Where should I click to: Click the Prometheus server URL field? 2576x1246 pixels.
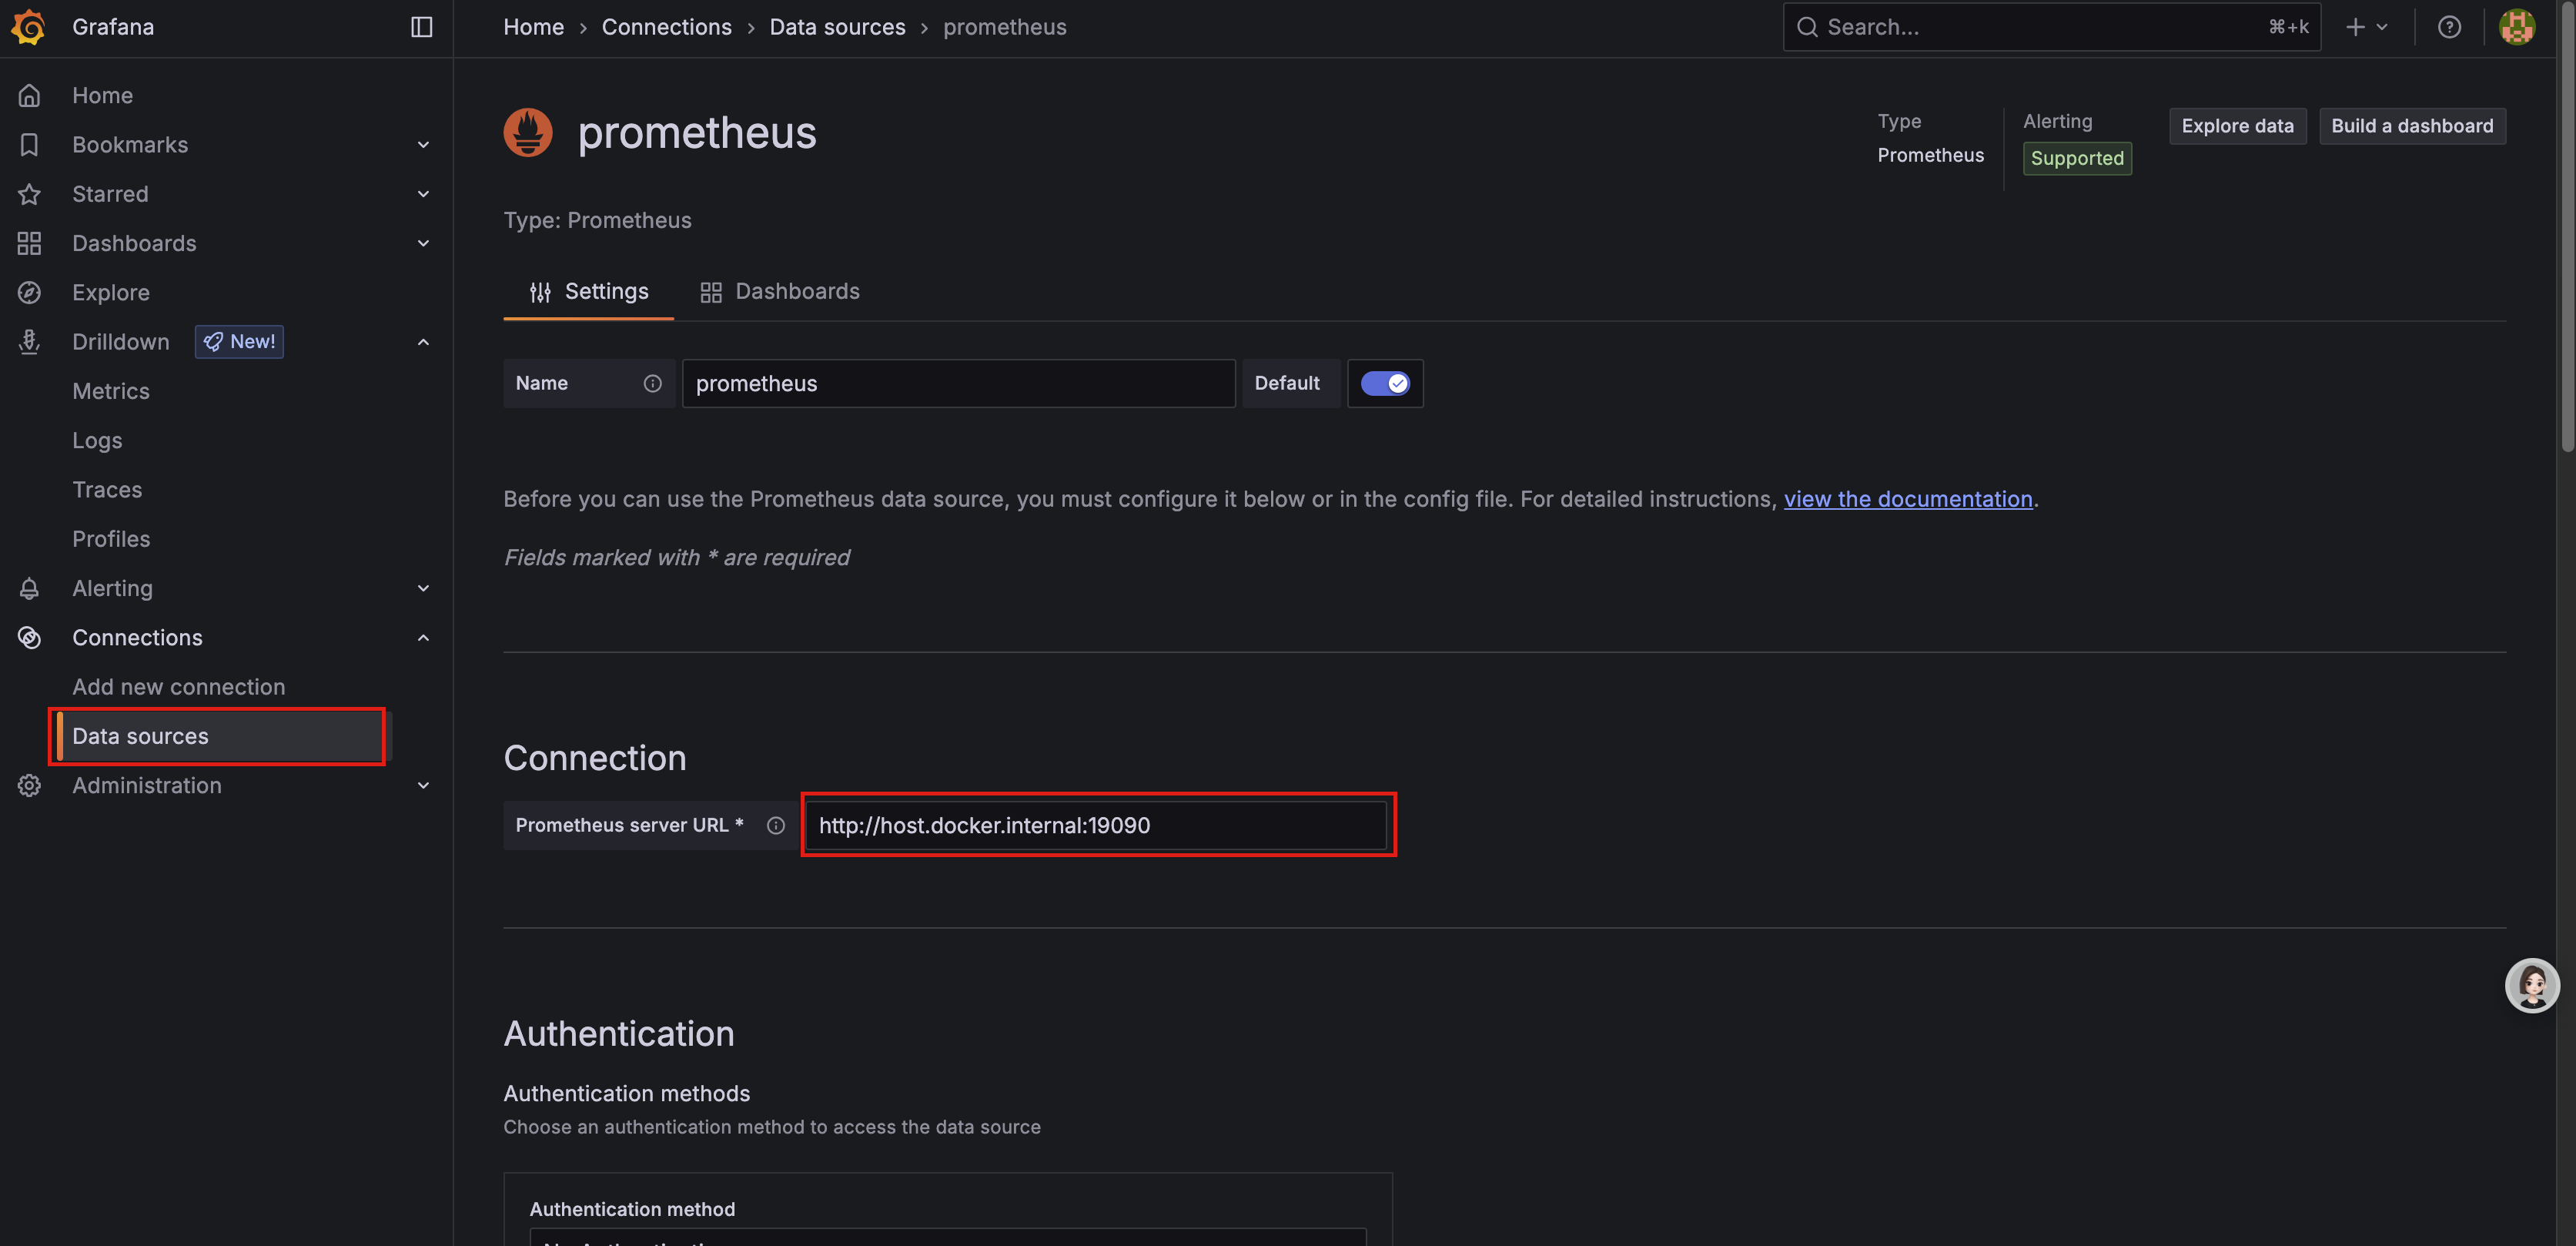click(x=1096, y=825)
